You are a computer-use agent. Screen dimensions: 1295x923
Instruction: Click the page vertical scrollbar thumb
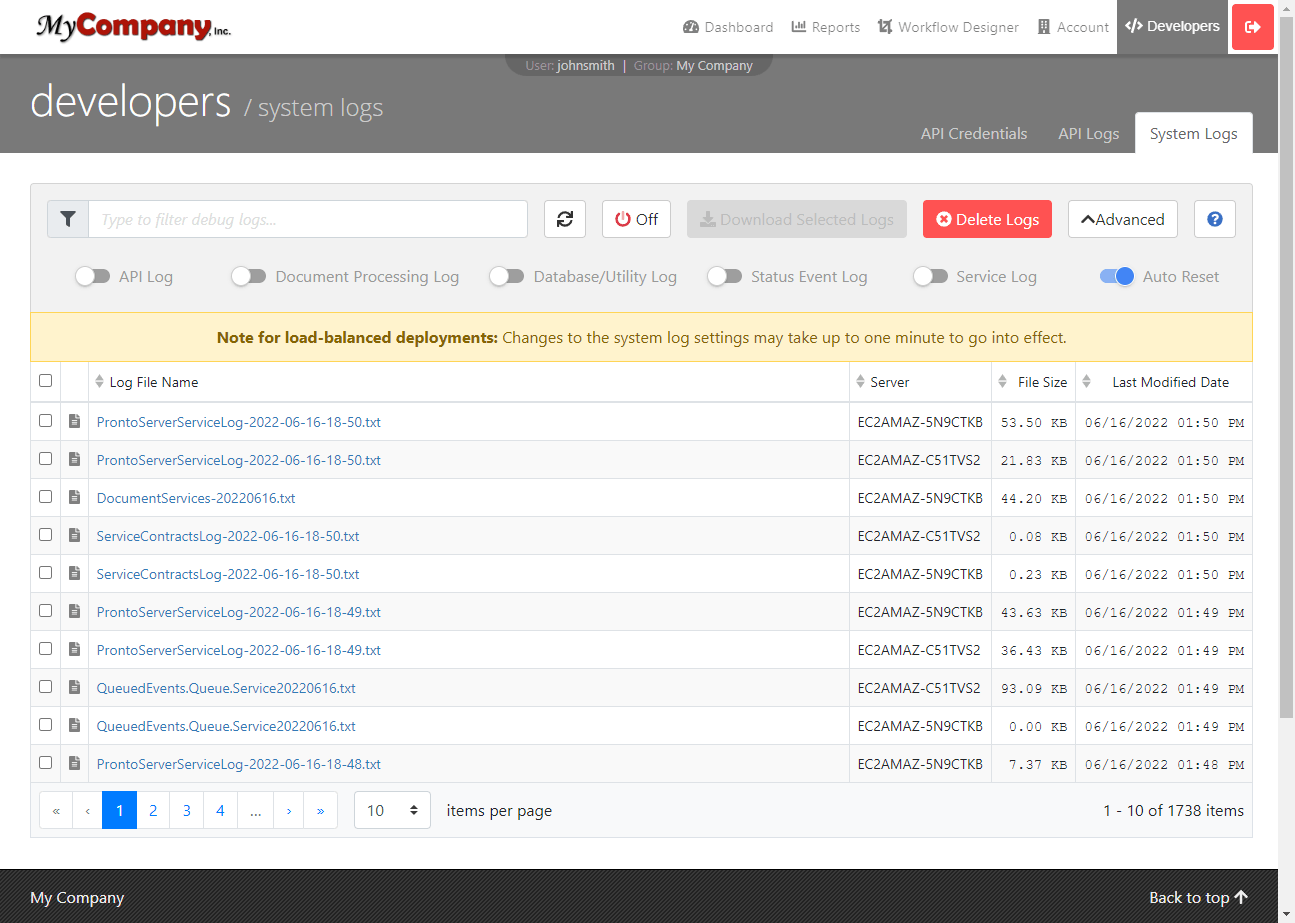tap(1286, 365)
